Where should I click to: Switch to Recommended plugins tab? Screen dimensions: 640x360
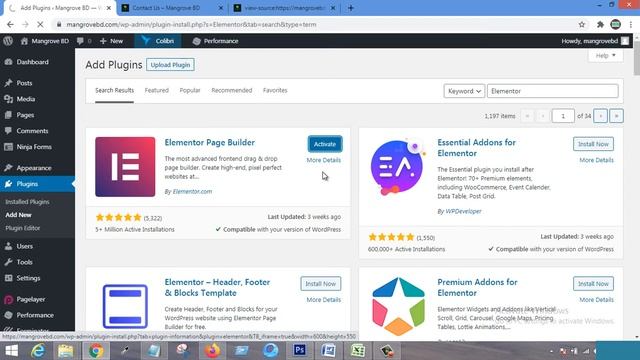click(231, 90)
